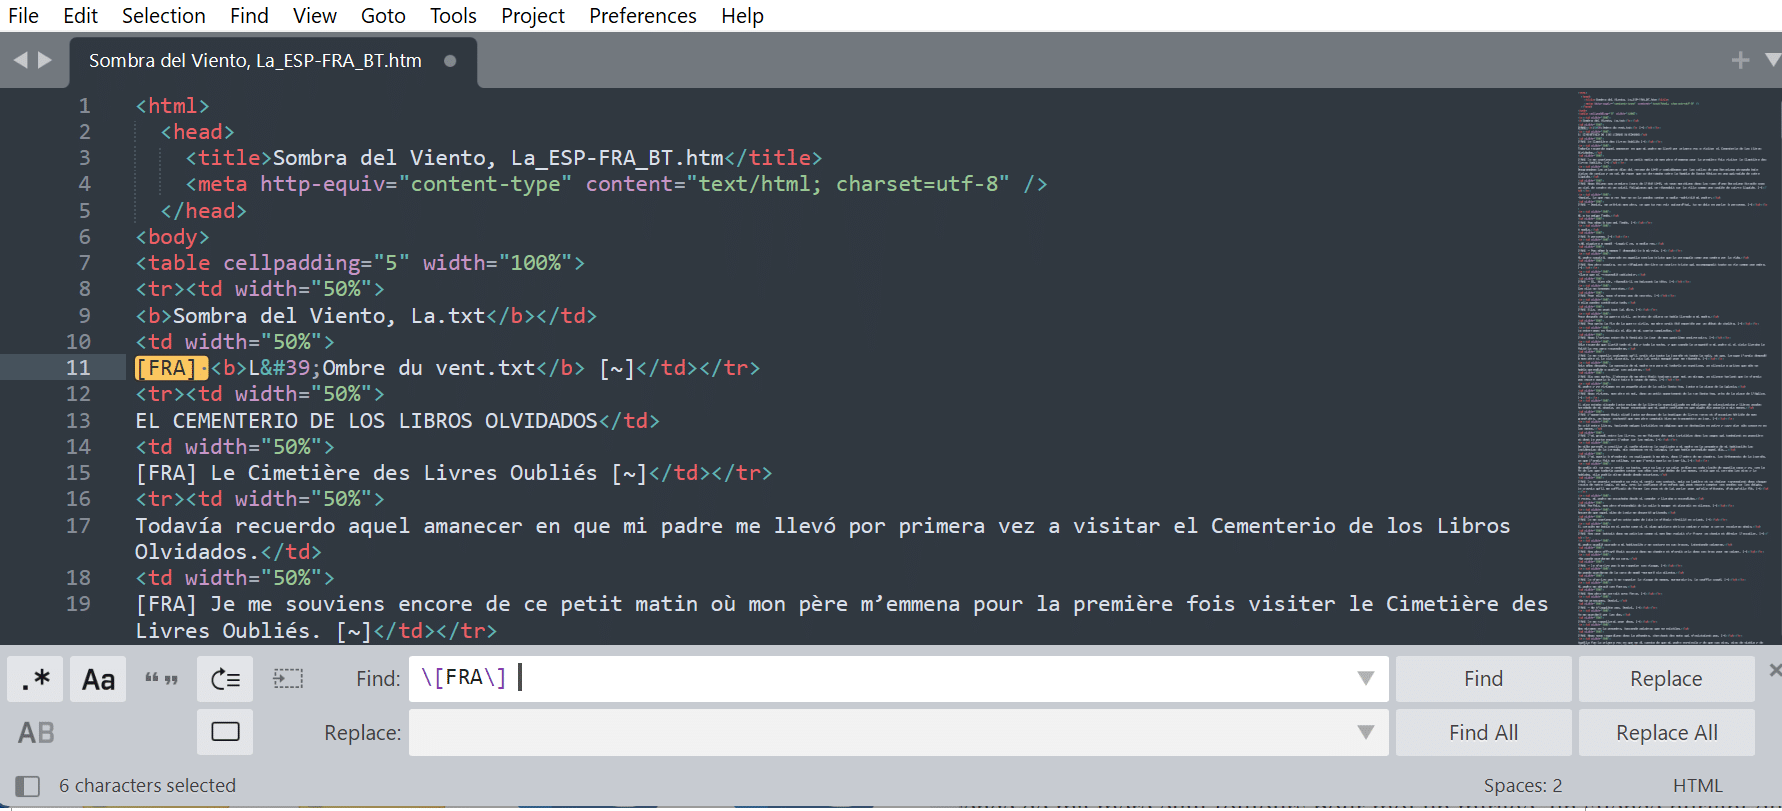The image size is (1782, 811).
Task: Click the Find button
Action: pyautogui.click(x=1483, y=679)
